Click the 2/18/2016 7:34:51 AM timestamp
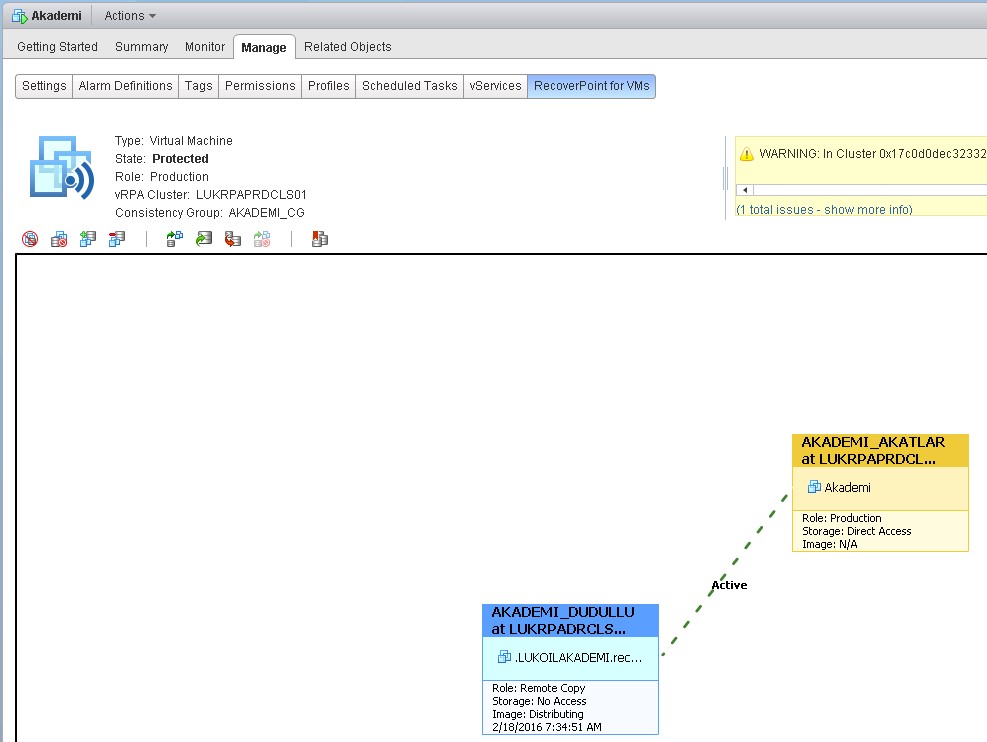The height and width of the screenshot is (742, 987). (547, 727)
